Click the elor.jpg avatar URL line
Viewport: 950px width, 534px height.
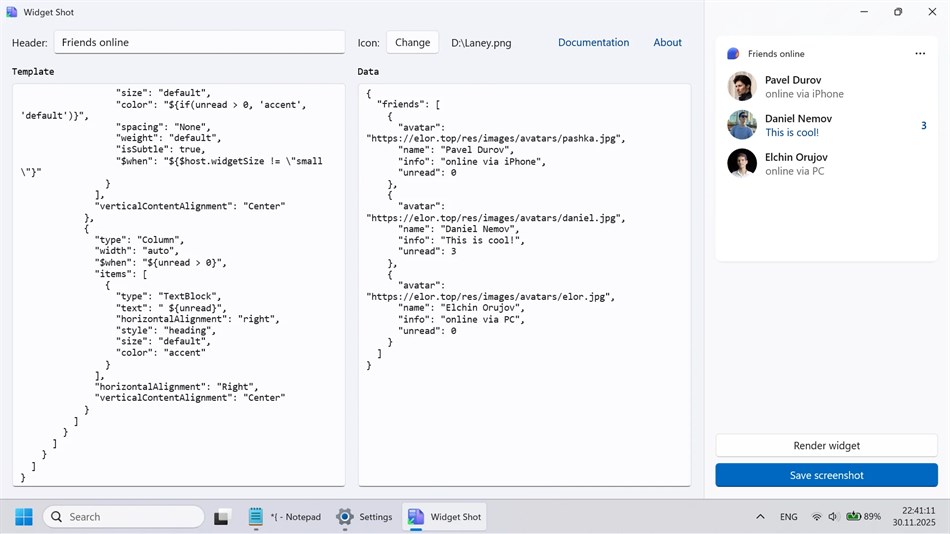tap(490, 296)
